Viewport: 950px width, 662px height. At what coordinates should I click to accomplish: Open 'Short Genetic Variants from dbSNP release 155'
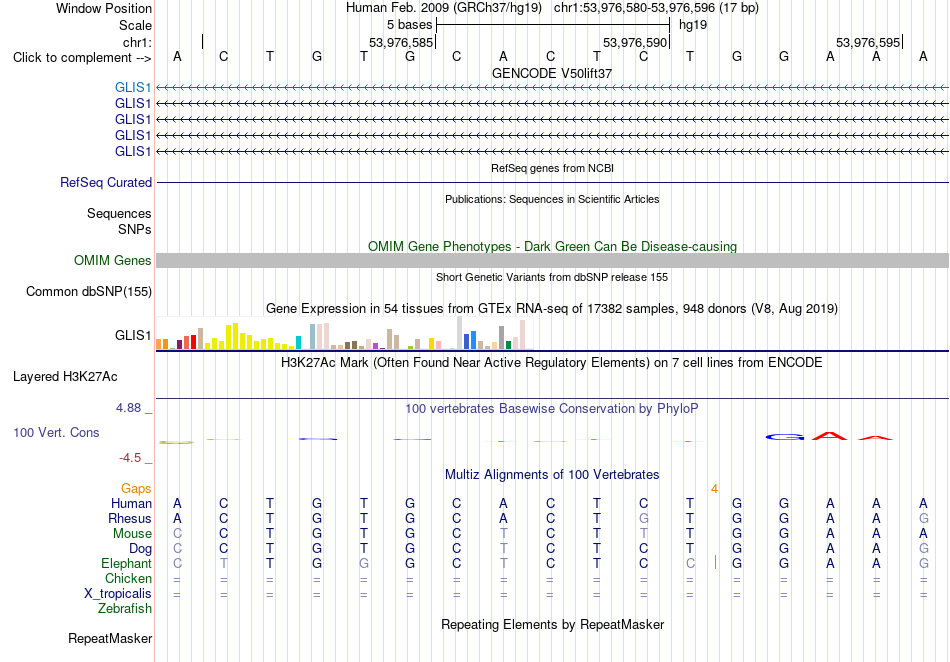[x=552, y=277]
